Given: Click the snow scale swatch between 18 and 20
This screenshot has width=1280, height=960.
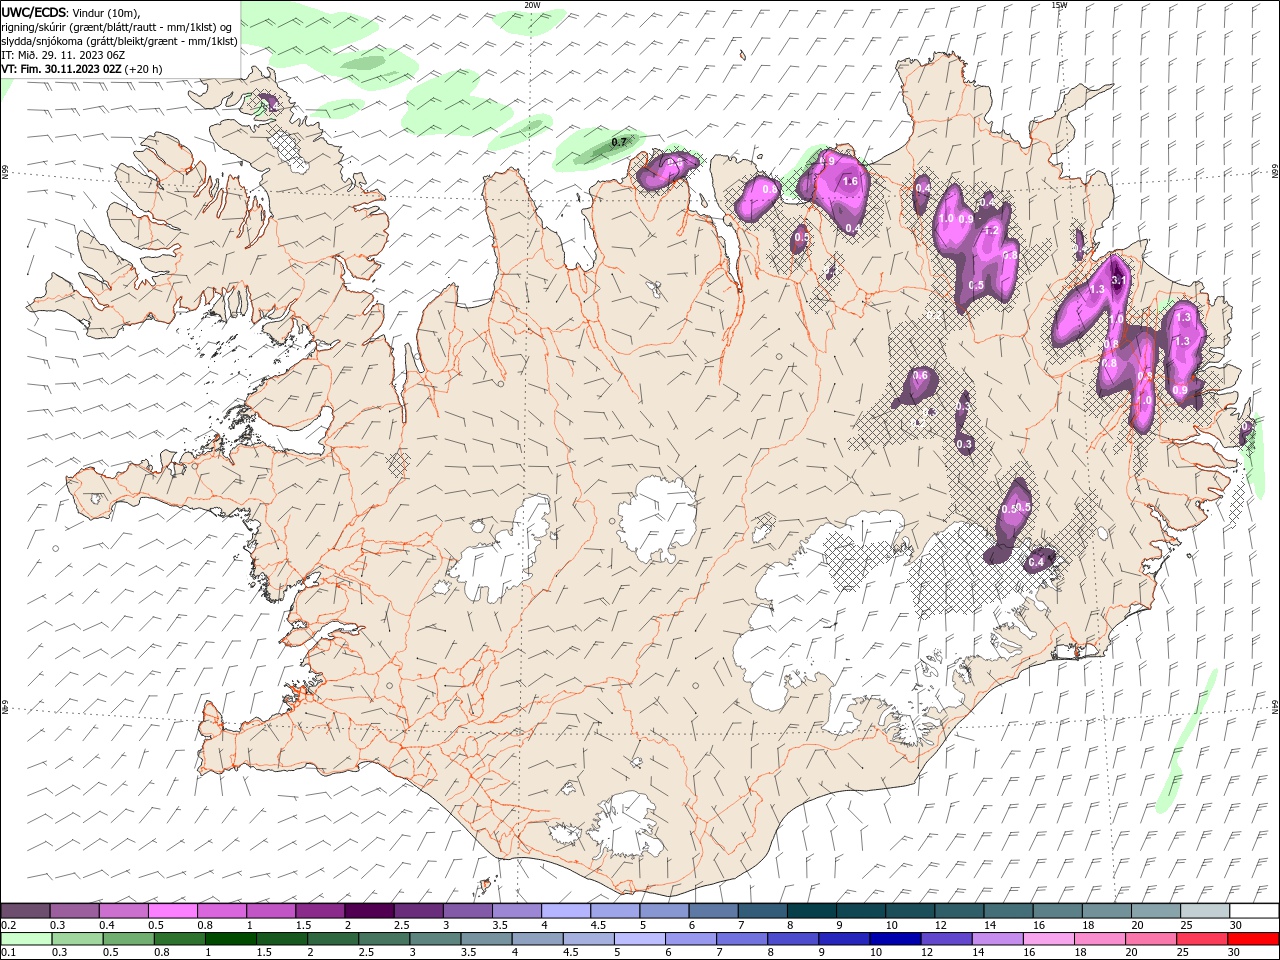Looking at the screenshot, I should pyautogui.click(x=1104, y=910).
